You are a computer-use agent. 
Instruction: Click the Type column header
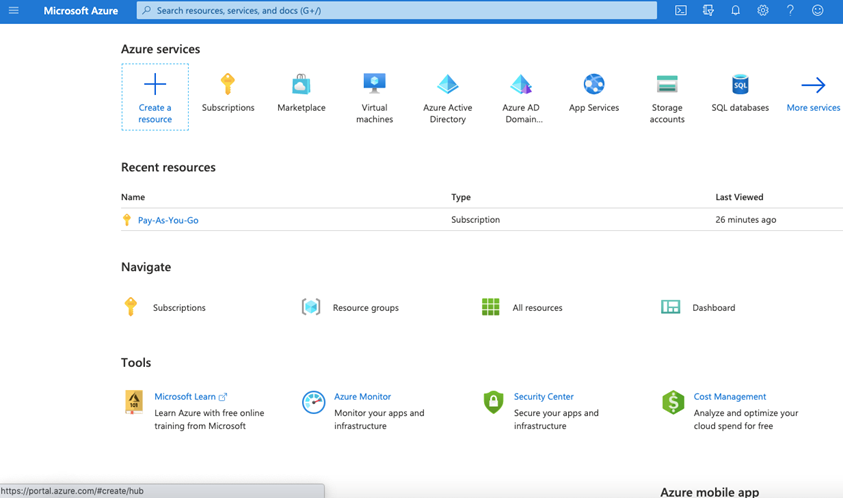461,197
